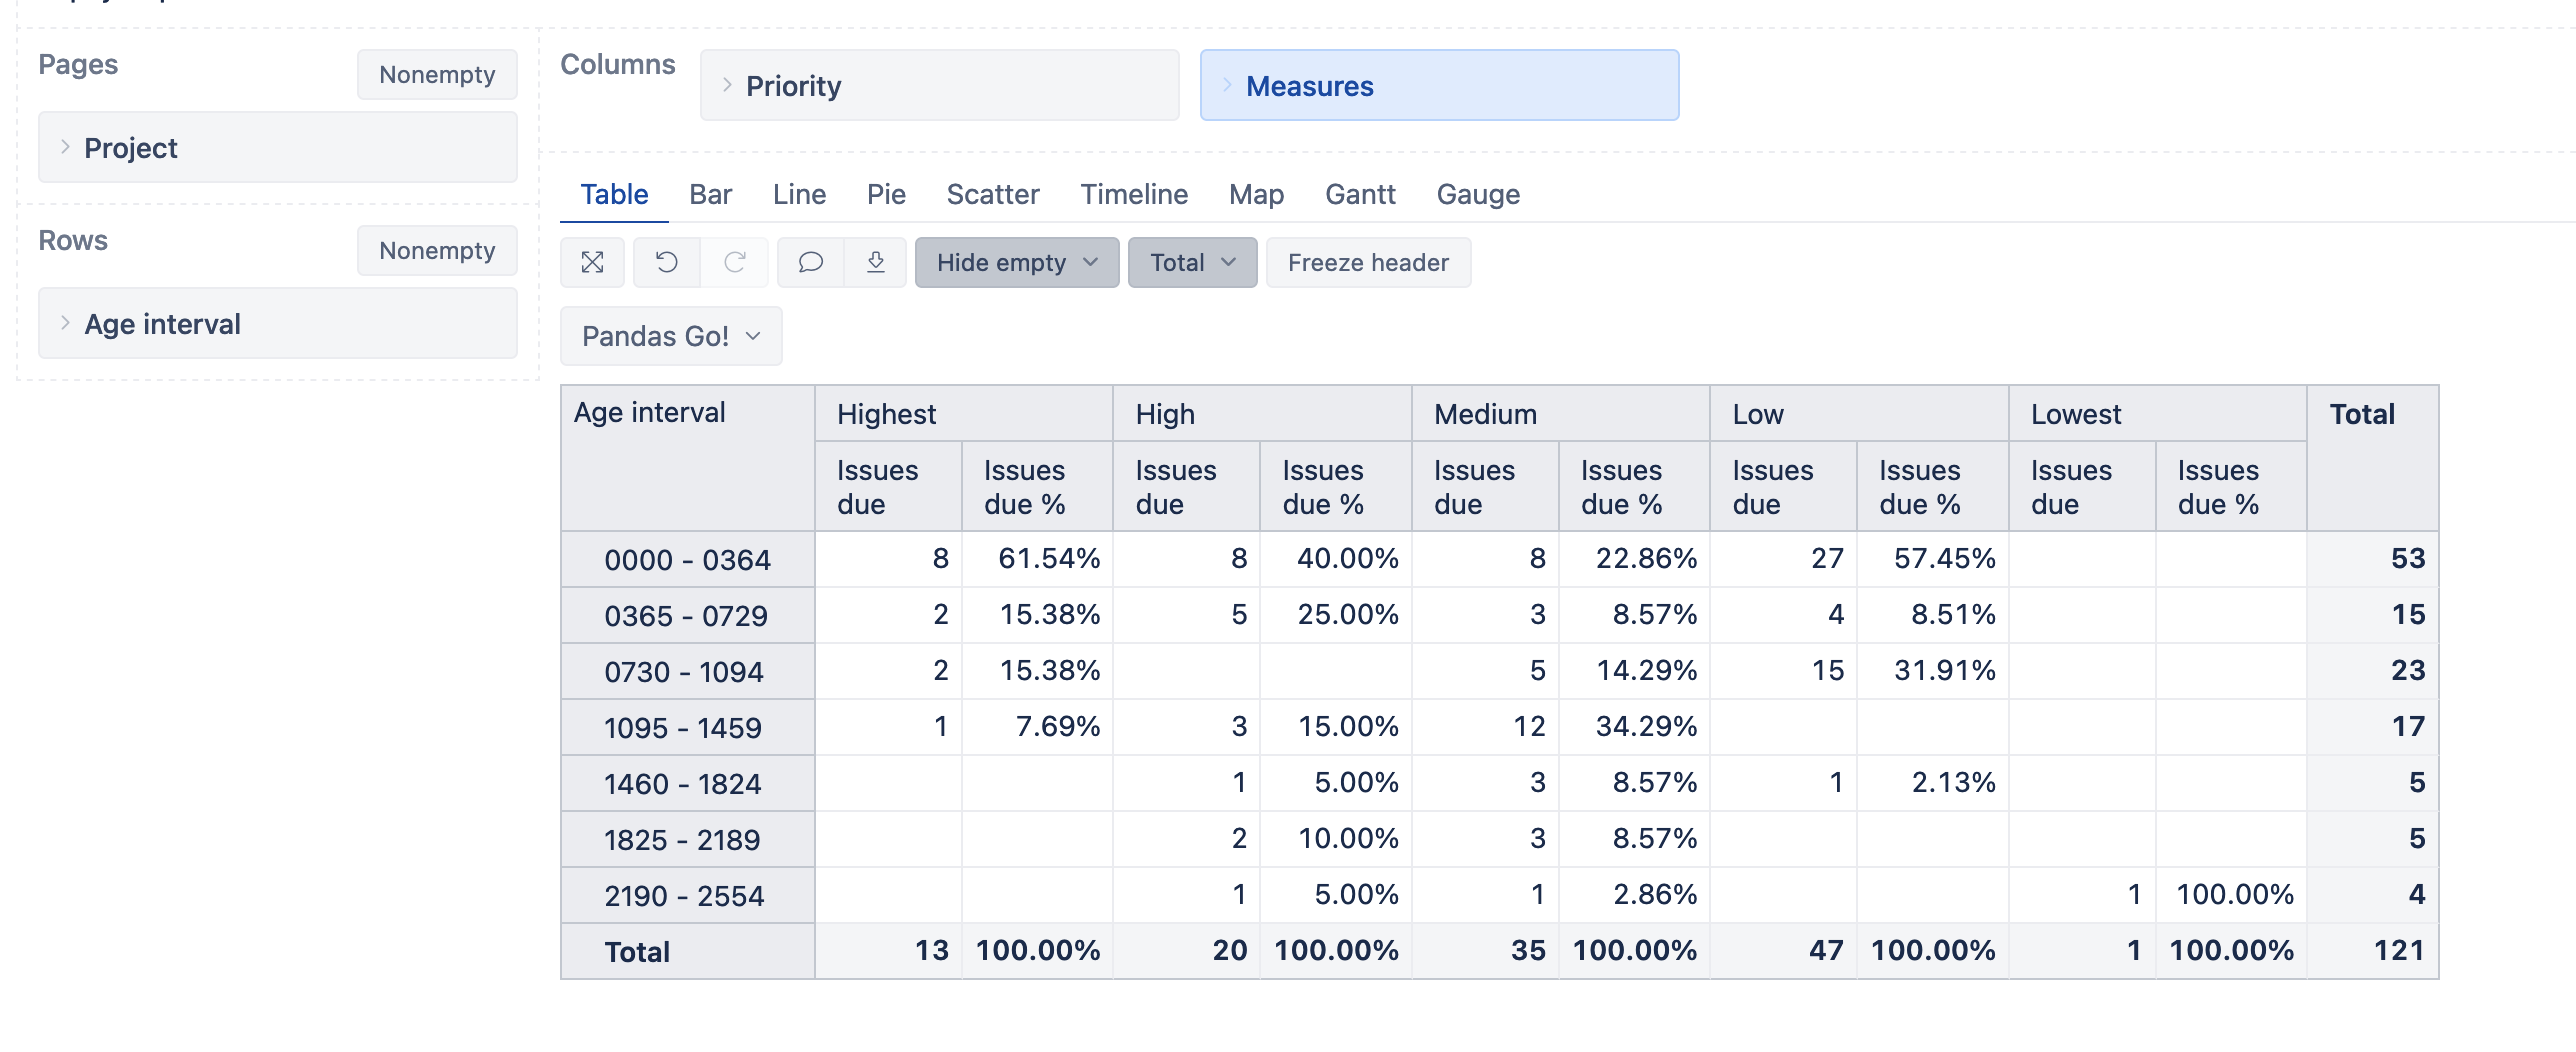Switch to the Bar chart tab
Image resolution: width=2576 pixels, height=1052 pixels.
tap(710, 194)
